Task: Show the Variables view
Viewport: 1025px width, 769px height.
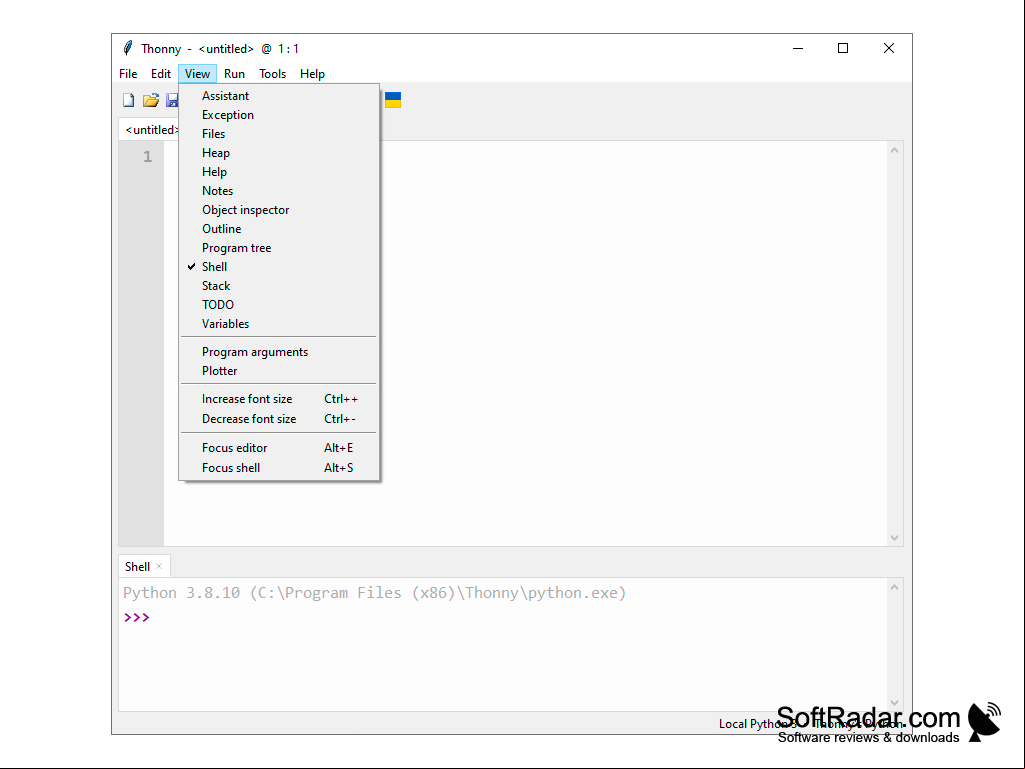Action: click(279, 323)
